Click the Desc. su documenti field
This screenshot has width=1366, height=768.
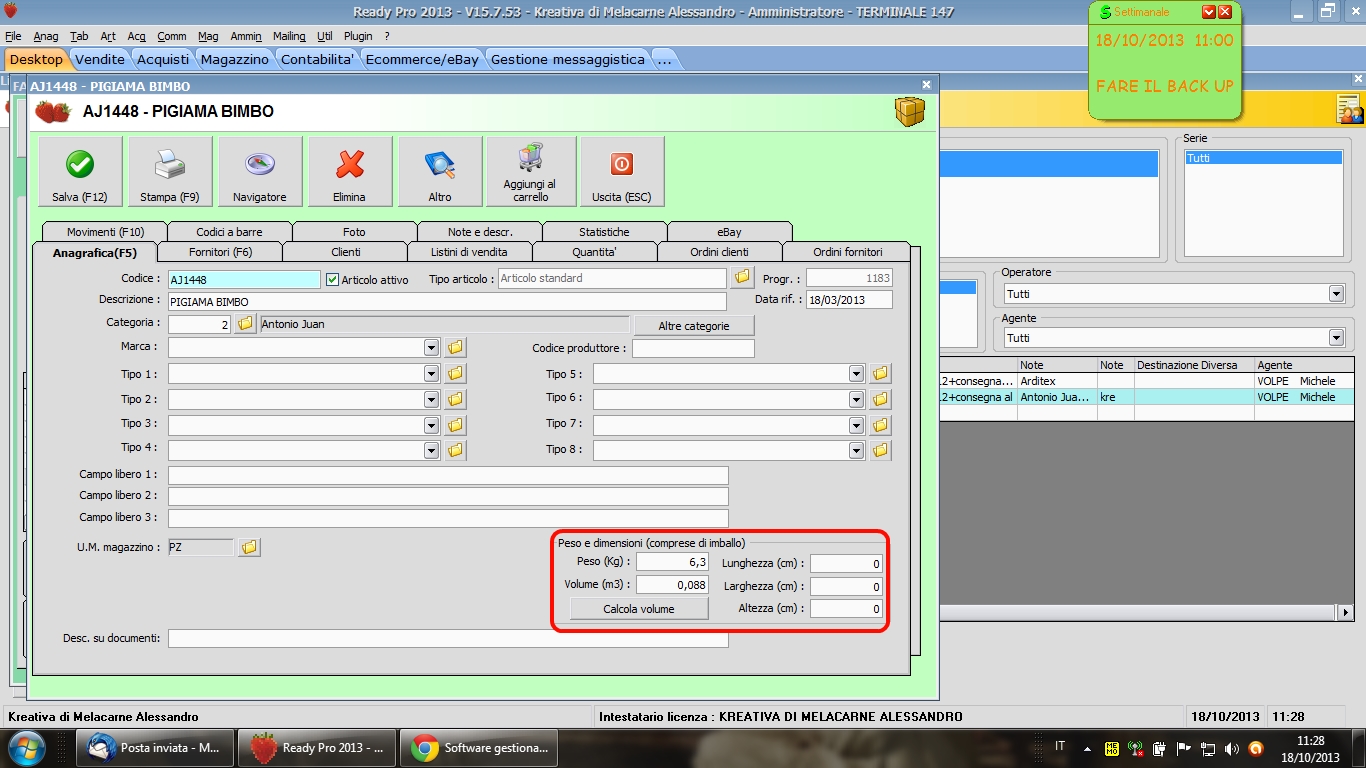[x=448, y=638]
